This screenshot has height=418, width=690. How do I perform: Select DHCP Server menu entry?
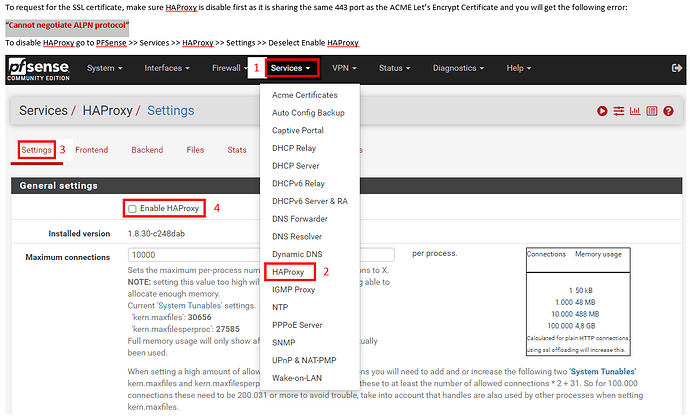295,166
